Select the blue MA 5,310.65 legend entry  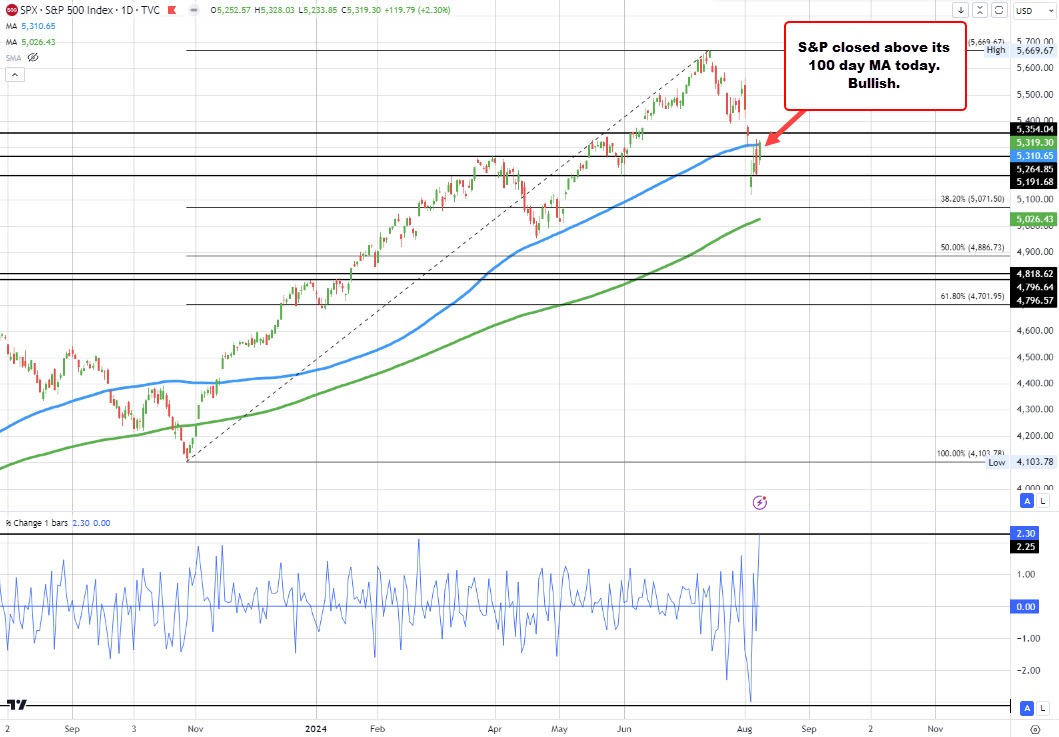tap(31, 26)
